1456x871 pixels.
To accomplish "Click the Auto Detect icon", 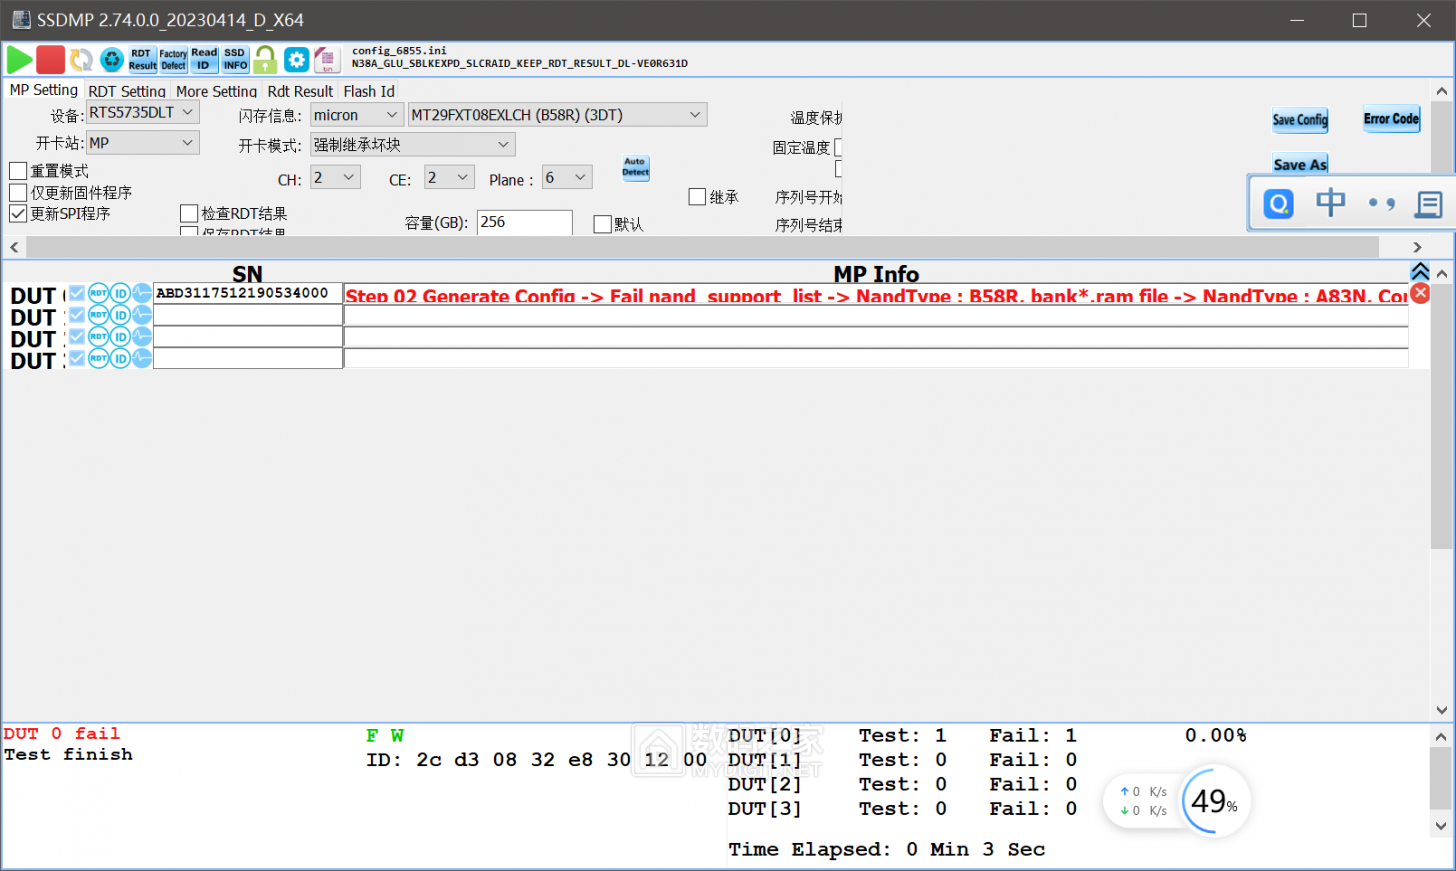I will [635, 168].
